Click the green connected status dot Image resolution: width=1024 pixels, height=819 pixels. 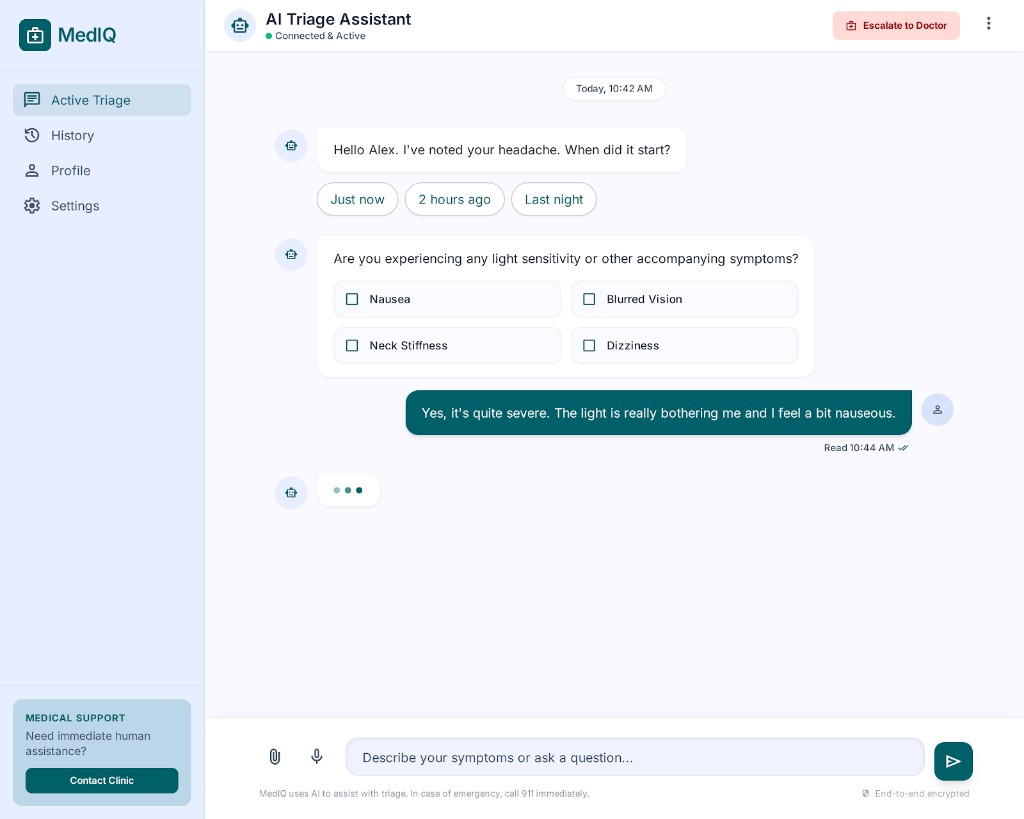click(269, 36)
